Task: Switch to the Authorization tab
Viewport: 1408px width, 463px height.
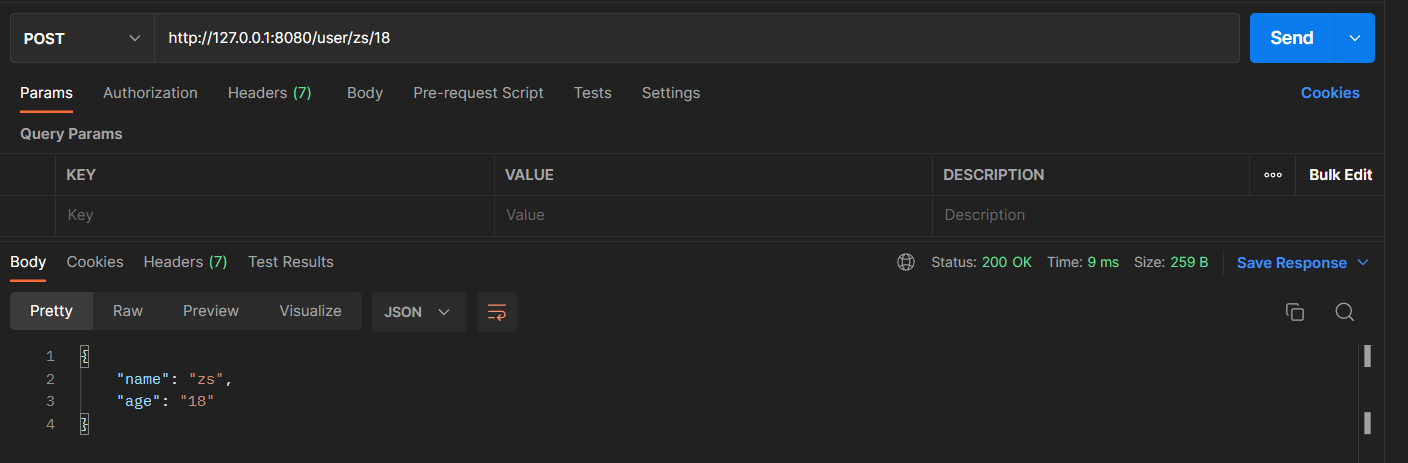Action: point(150,93)
